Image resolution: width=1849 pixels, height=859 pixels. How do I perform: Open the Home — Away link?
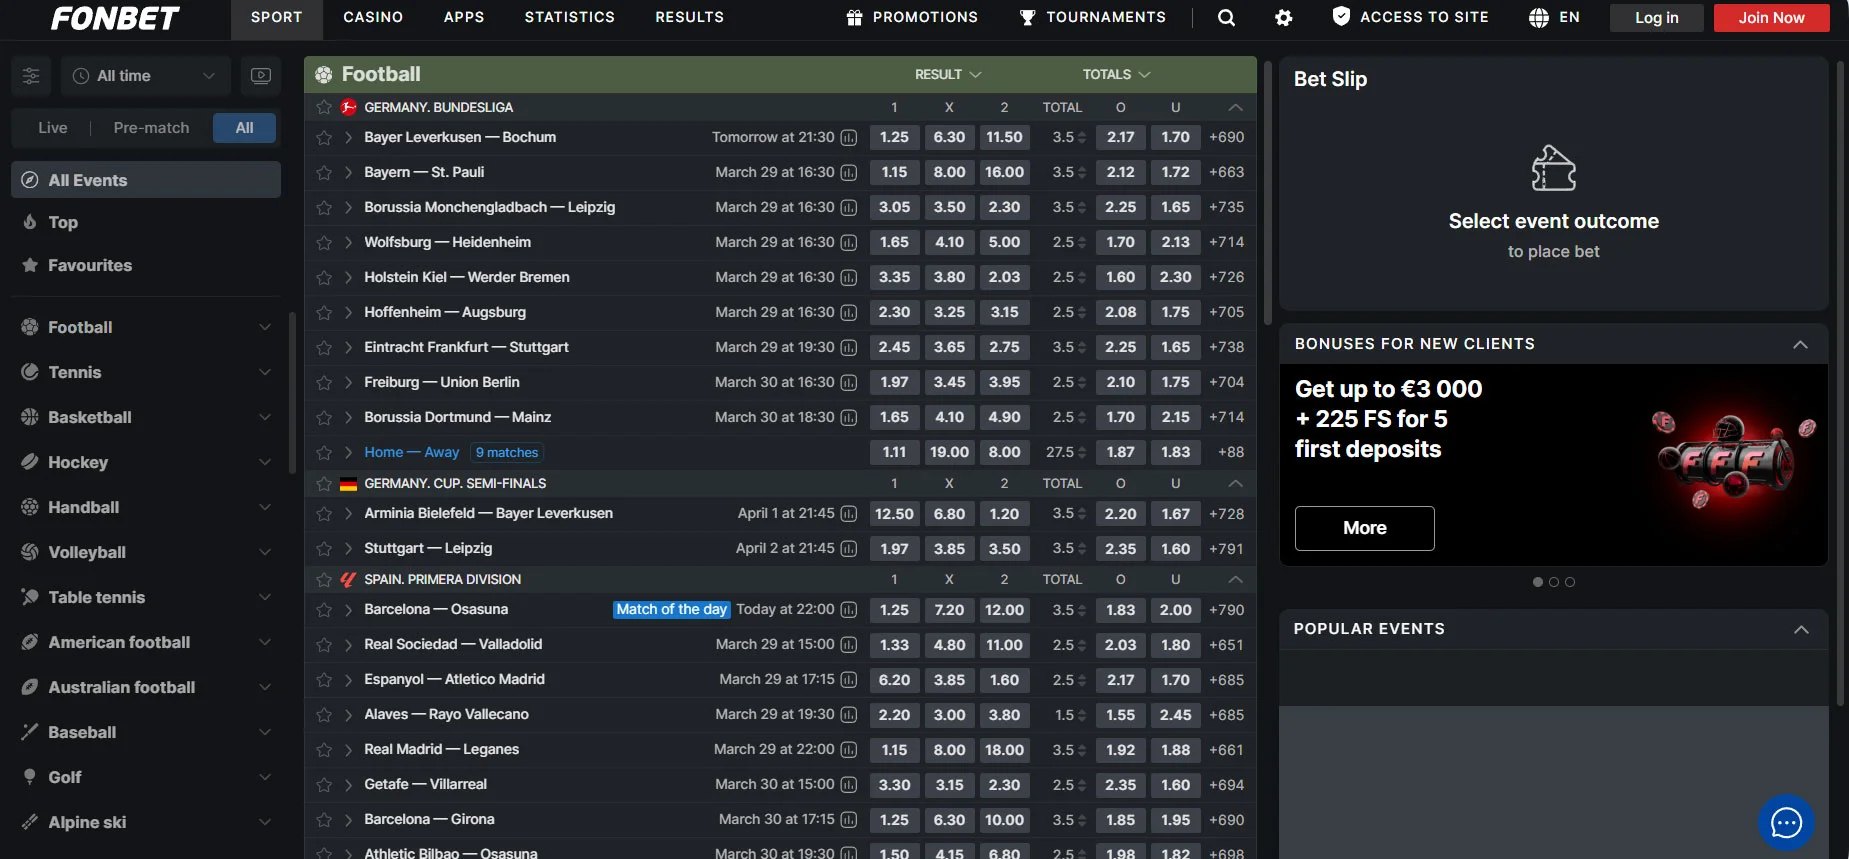point(412,453)
